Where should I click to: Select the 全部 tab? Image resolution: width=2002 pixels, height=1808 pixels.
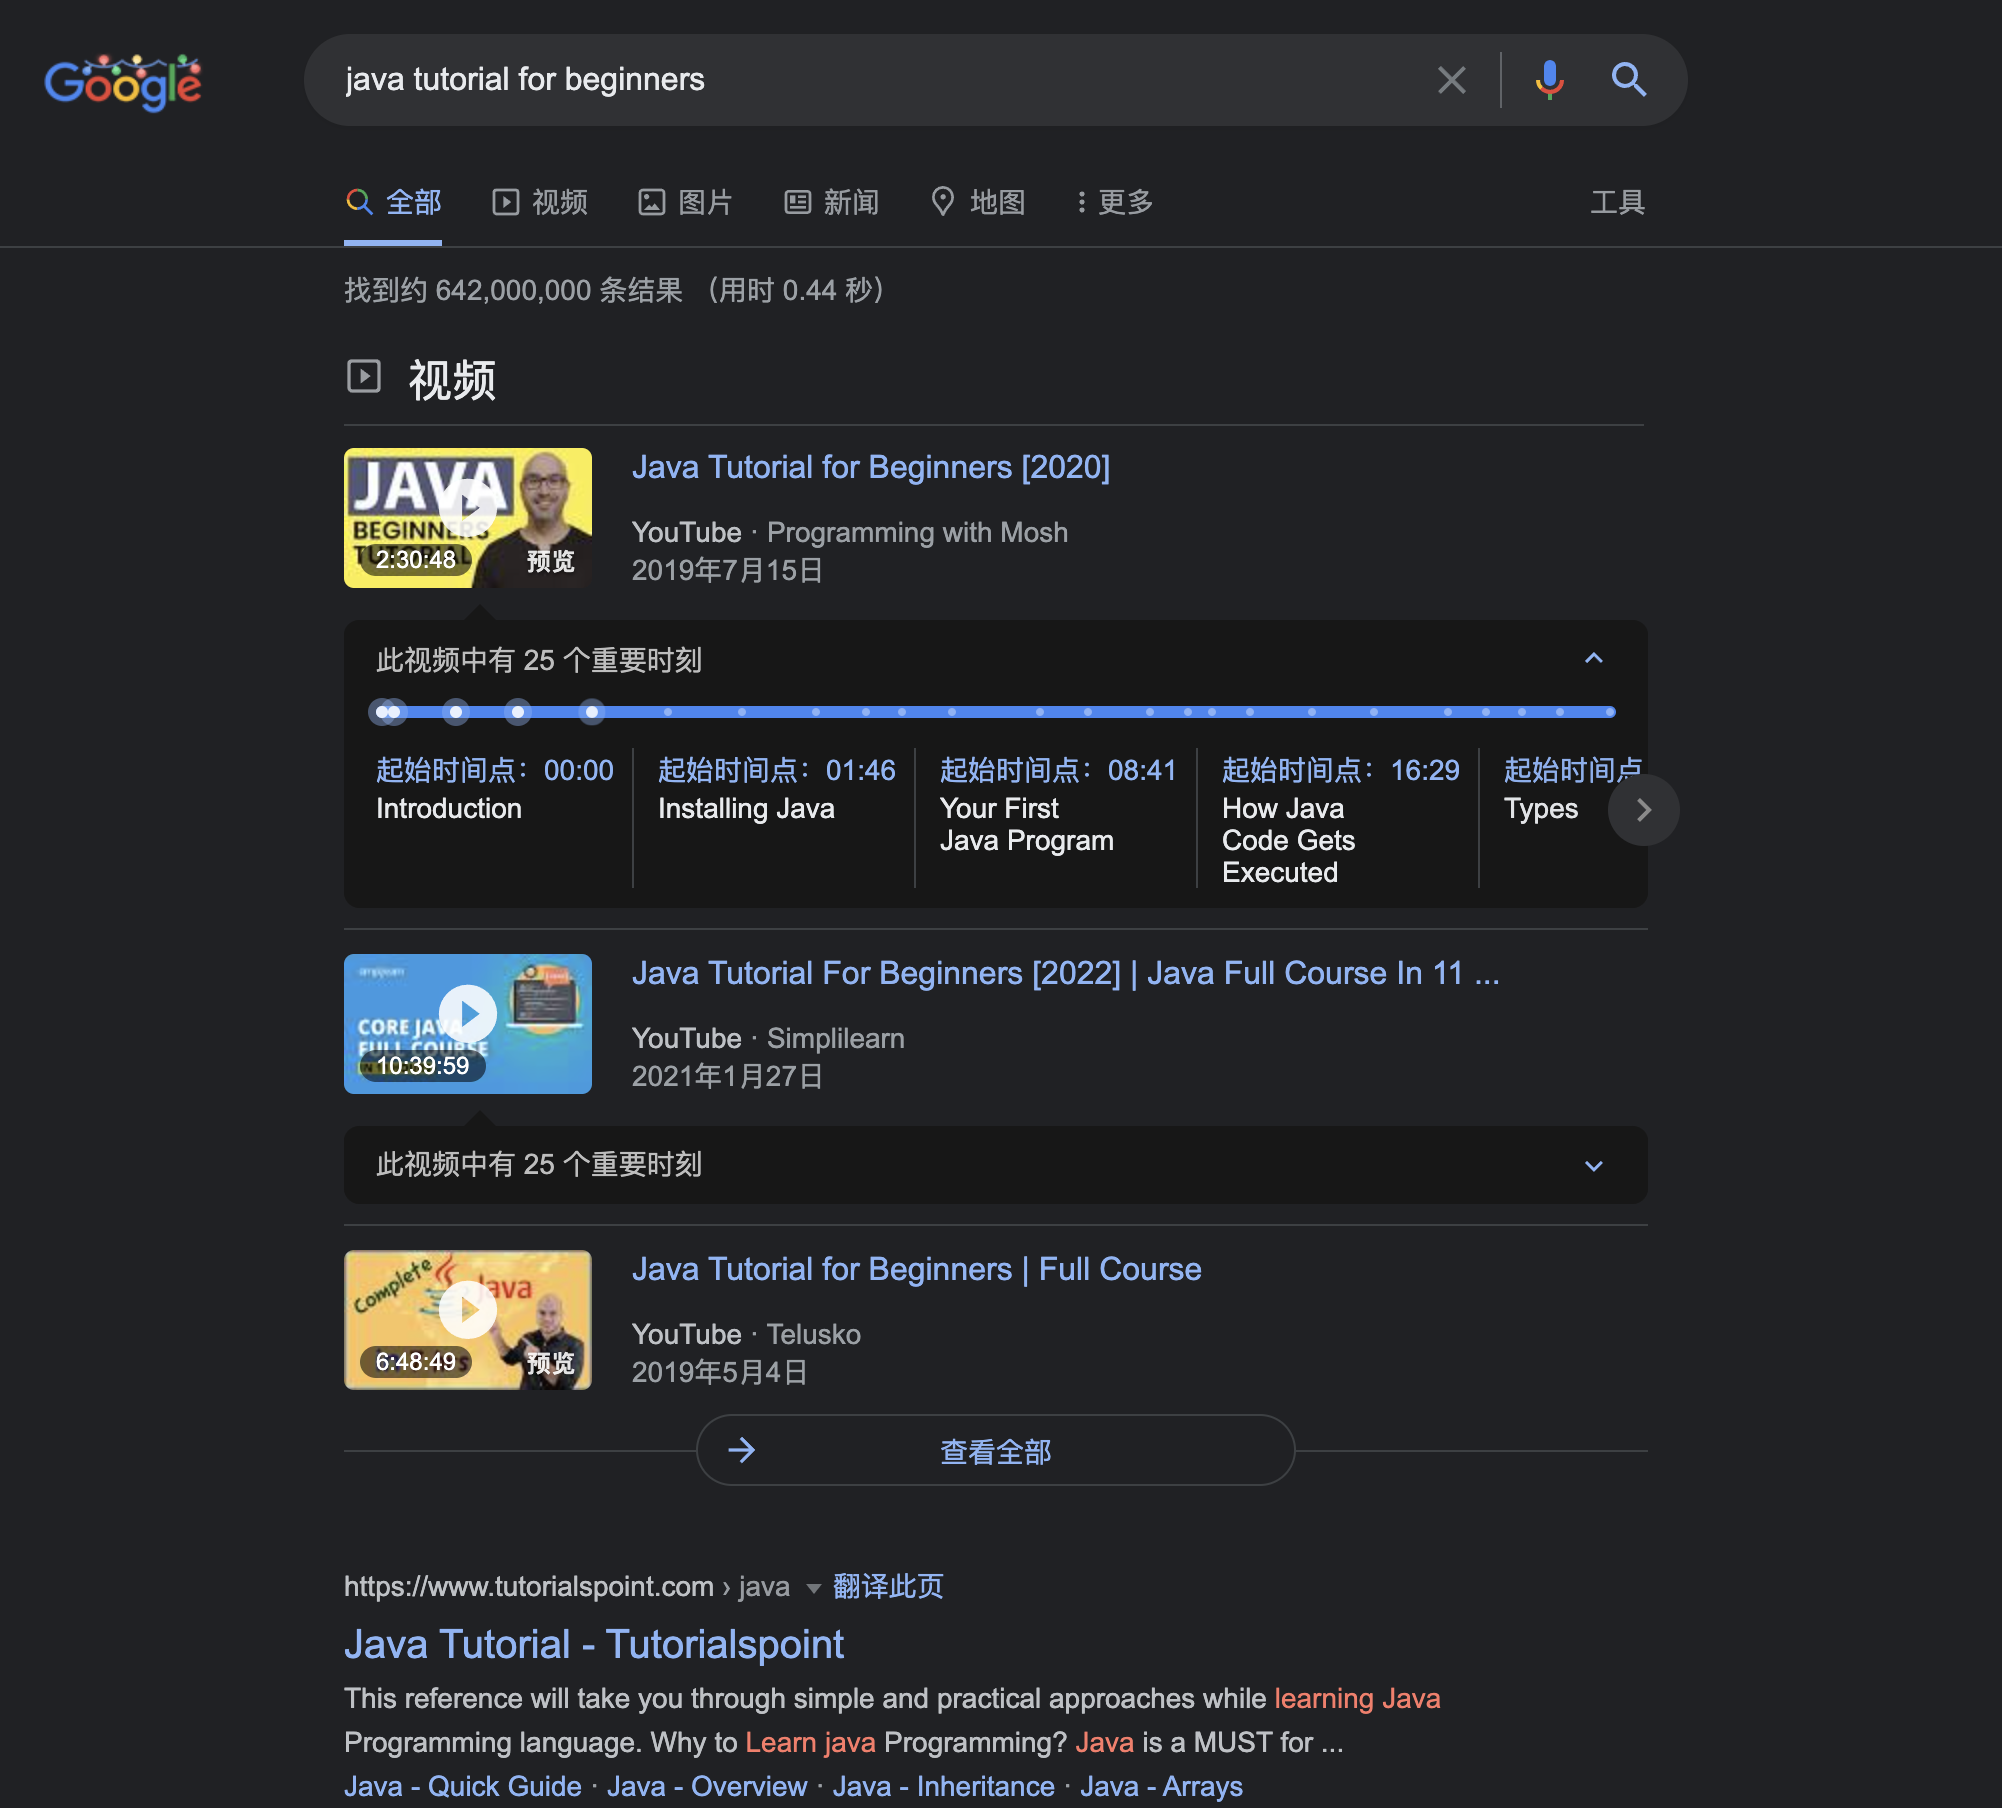coord(393,203)
